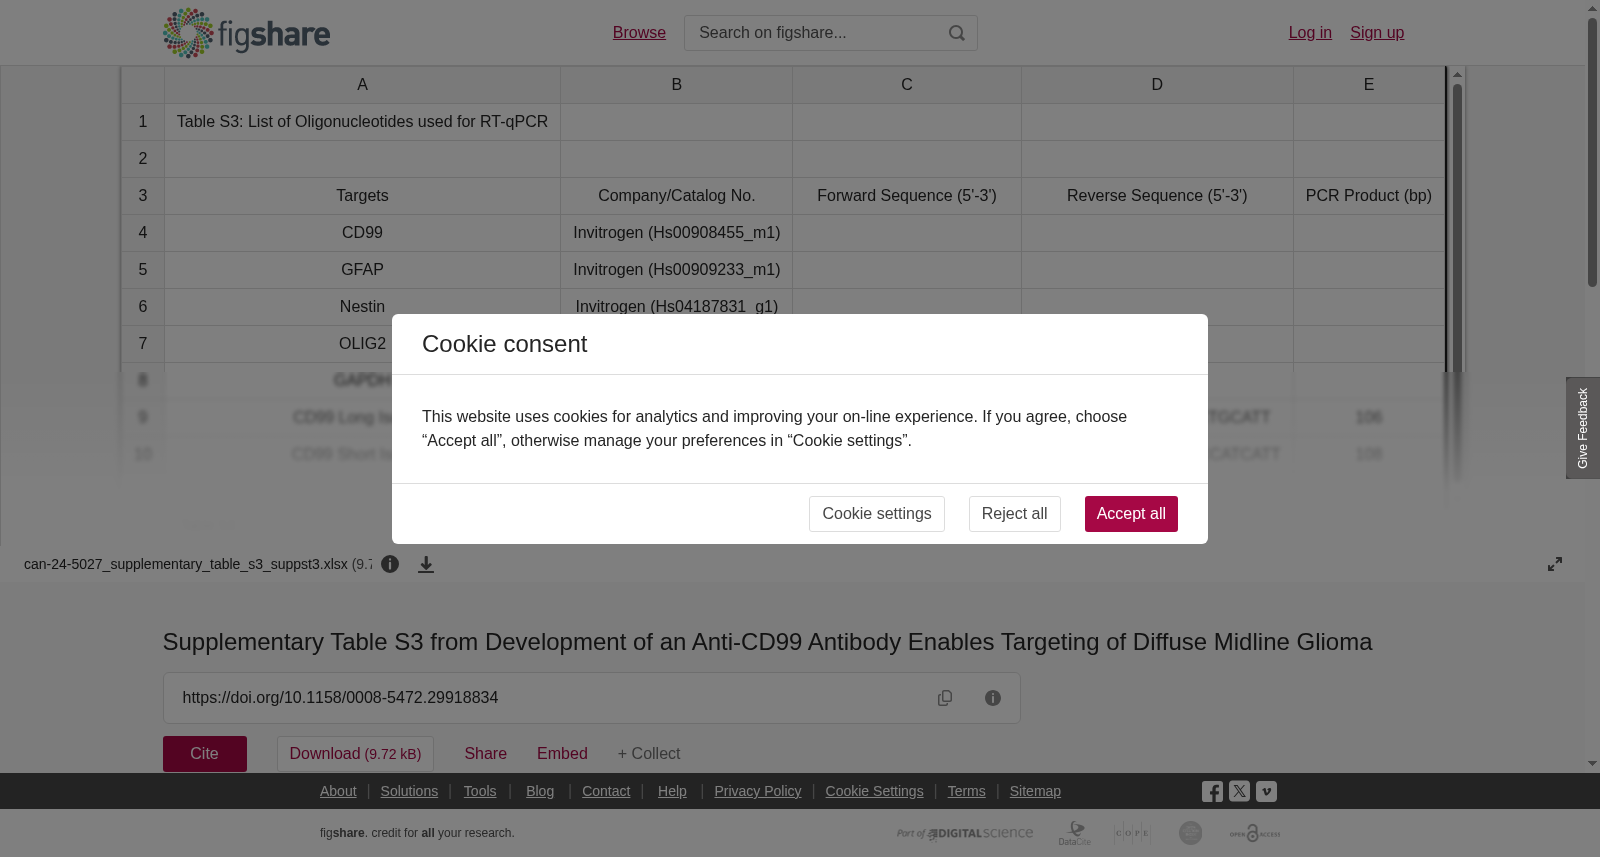This screenshot has height=857, width=1600.
Task: Open figshare Vimeo icon
Action: pyautogui.click(x=1266, y=792)
